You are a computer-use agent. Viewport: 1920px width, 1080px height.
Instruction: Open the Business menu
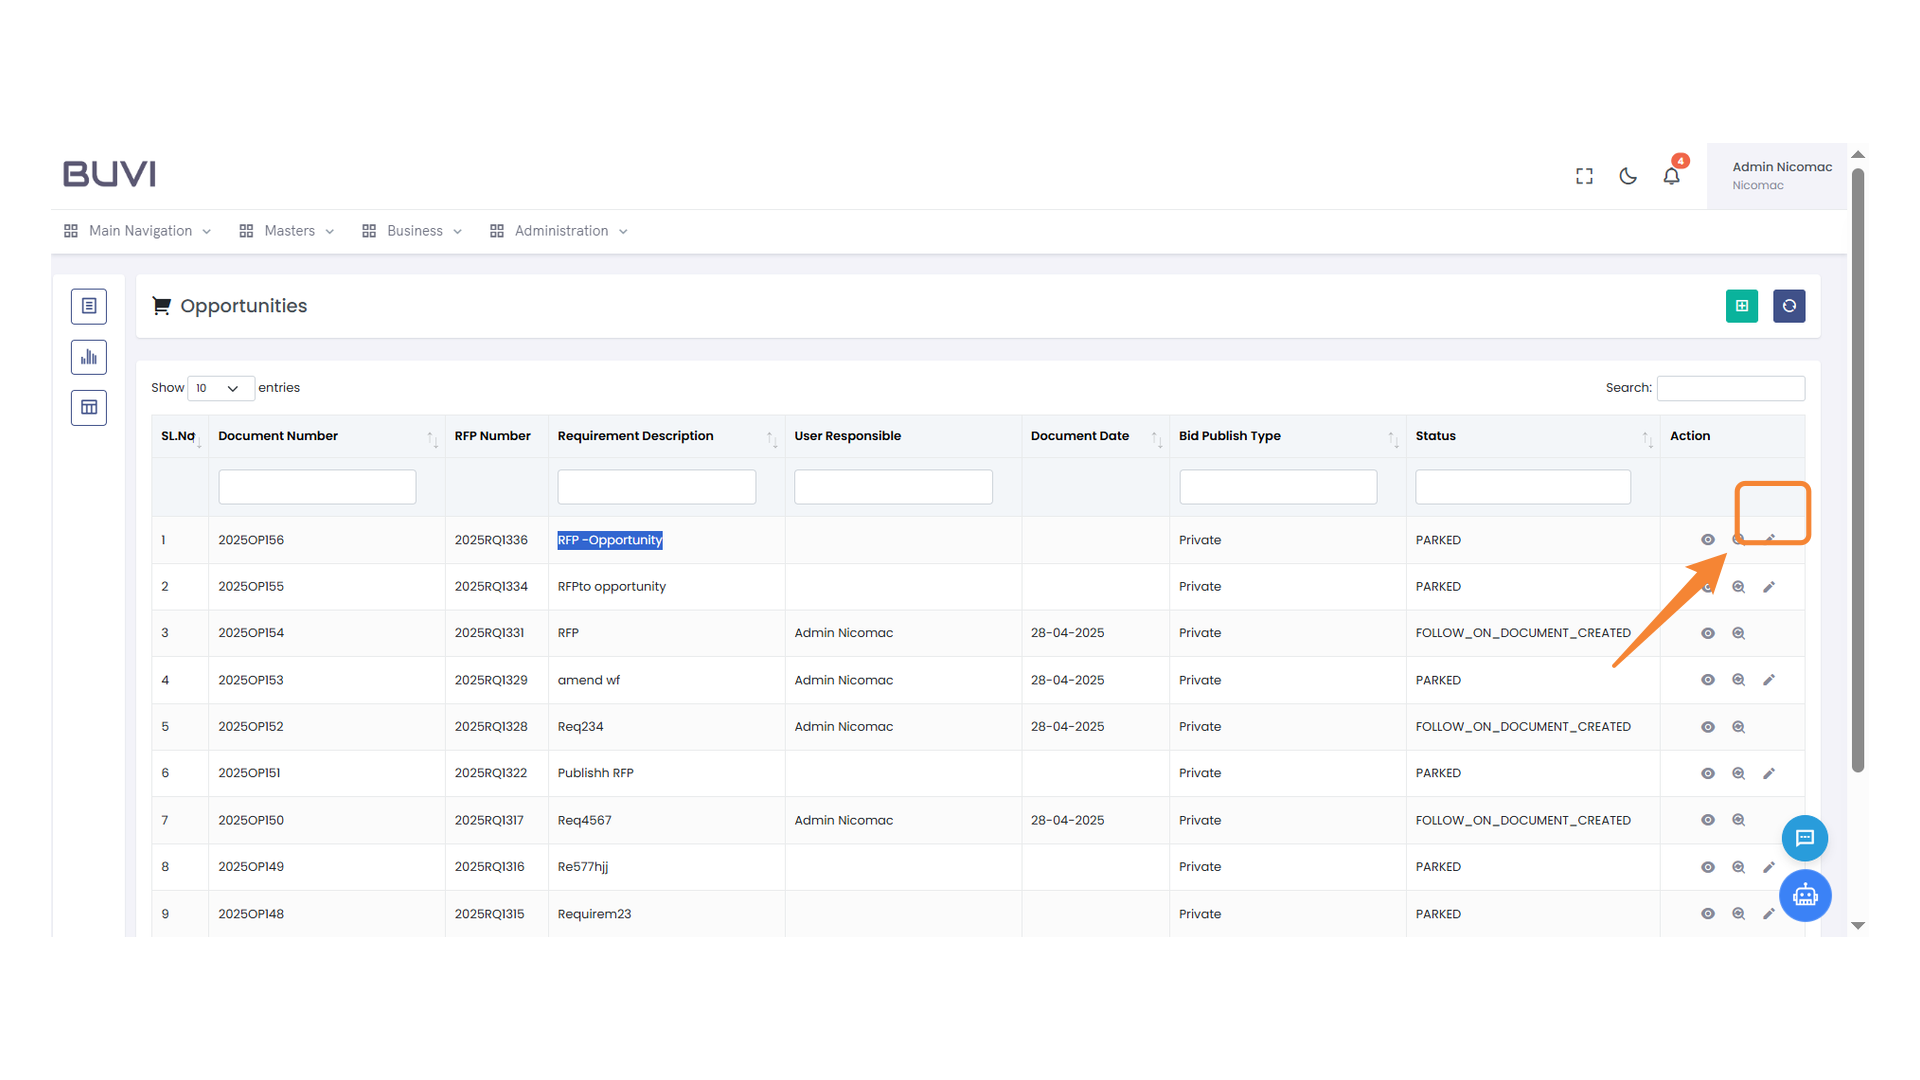coord(412,231)
